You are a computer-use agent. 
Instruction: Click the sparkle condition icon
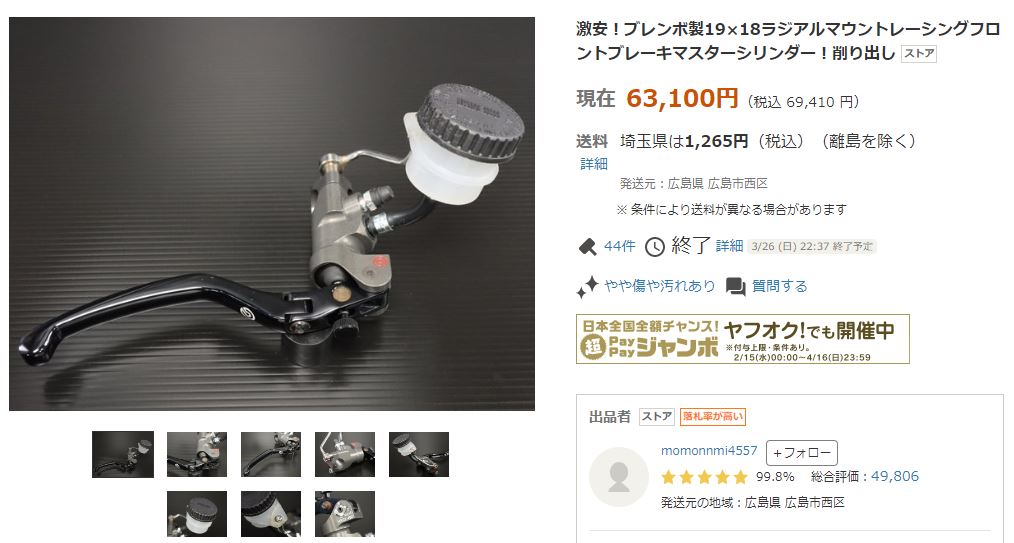[x=587, y=286]
